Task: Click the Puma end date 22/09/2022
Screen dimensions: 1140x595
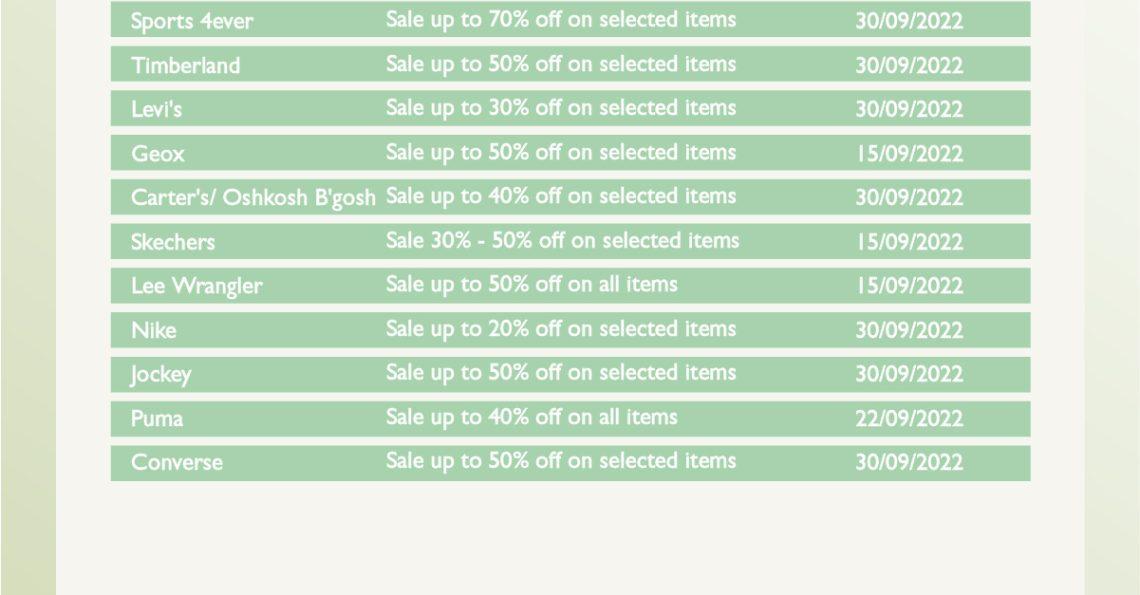Action: click(x=909, y=418)
